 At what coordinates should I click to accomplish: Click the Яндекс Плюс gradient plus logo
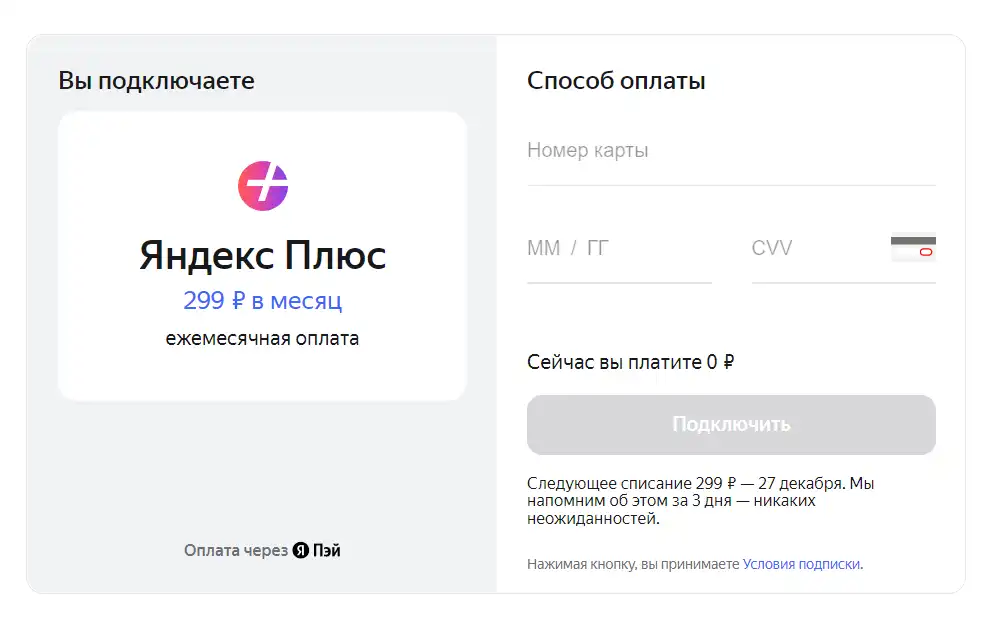tap(263, 186)
